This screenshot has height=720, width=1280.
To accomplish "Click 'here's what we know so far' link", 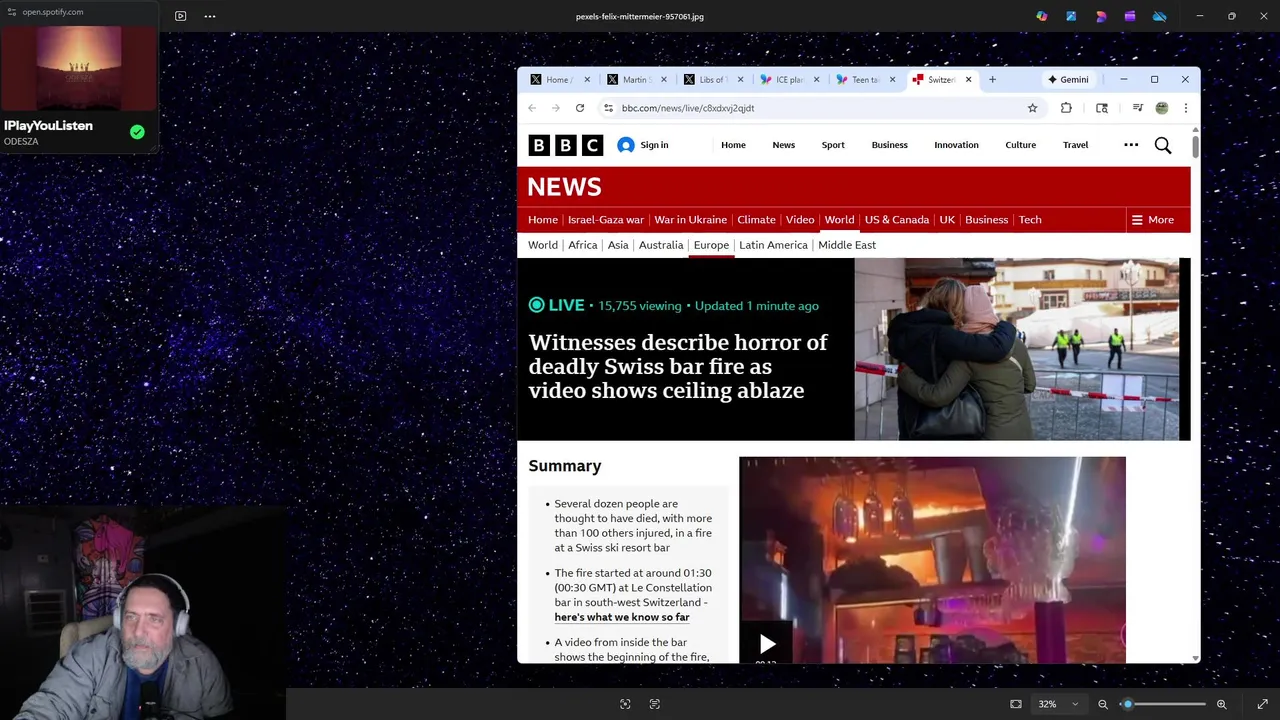I will click(x=622, y=617).
